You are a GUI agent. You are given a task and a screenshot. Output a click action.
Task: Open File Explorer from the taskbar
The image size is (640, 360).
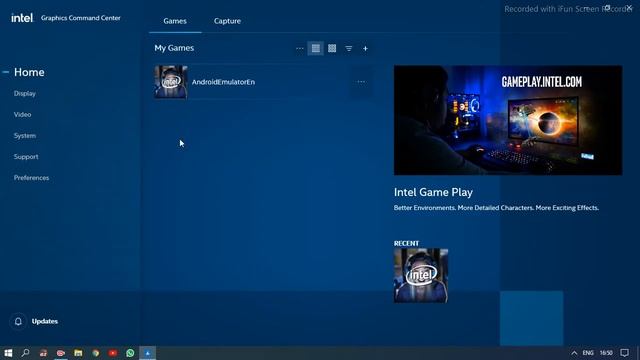tap(78, 353)
